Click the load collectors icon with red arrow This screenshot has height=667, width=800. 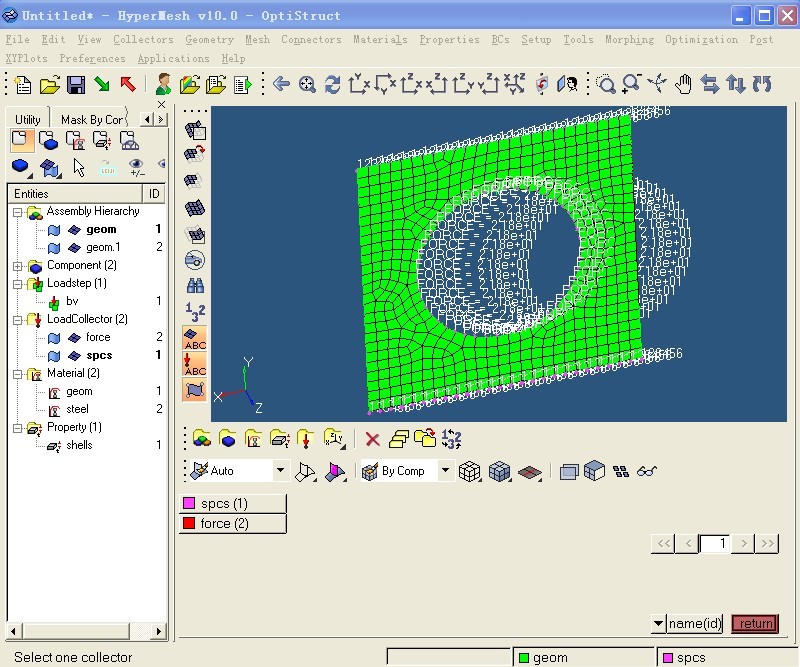[305, 439]
